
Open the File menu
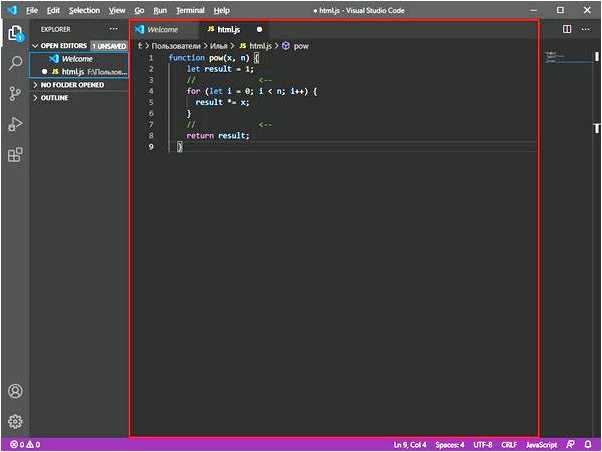[32, 10]
